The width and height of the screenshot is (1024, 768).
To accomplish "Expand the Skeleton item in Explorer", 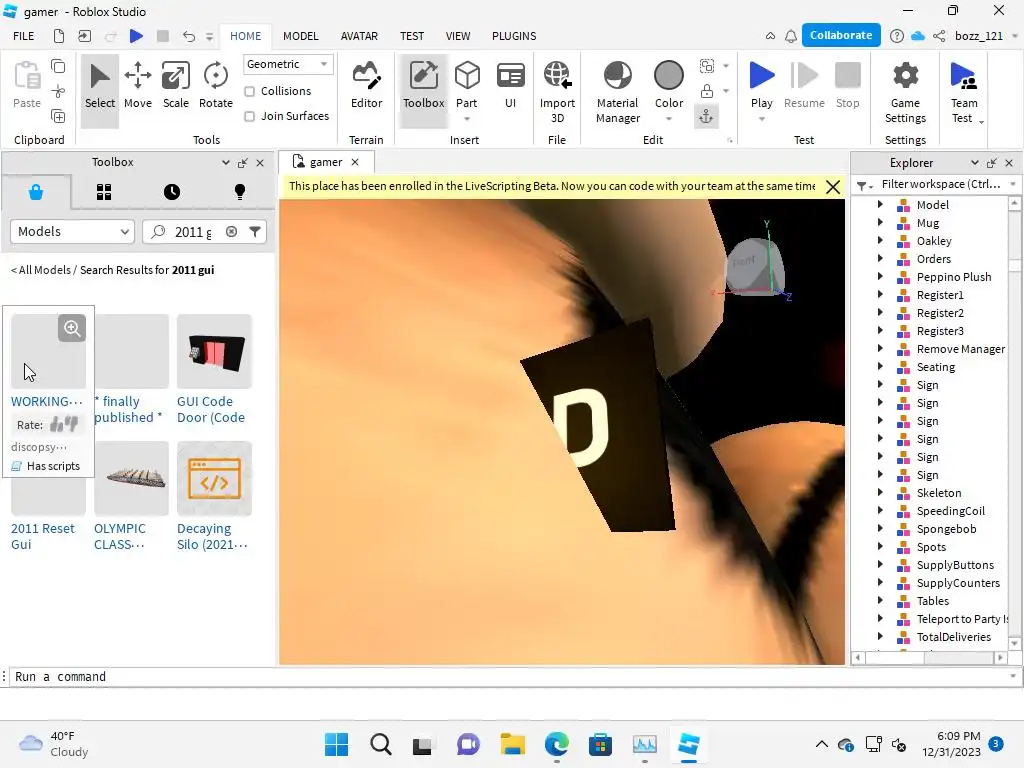I will click(x=880, y=492).
